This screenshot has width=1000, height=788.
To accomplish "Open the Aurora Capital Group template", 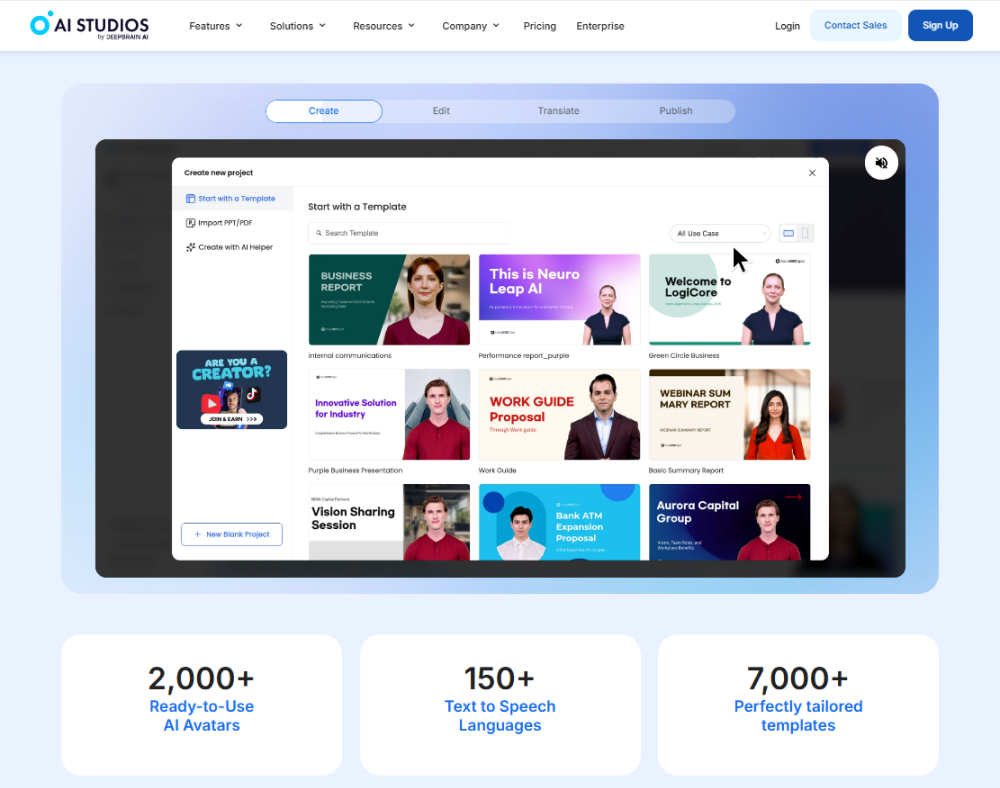I will (x=730, y=522).
